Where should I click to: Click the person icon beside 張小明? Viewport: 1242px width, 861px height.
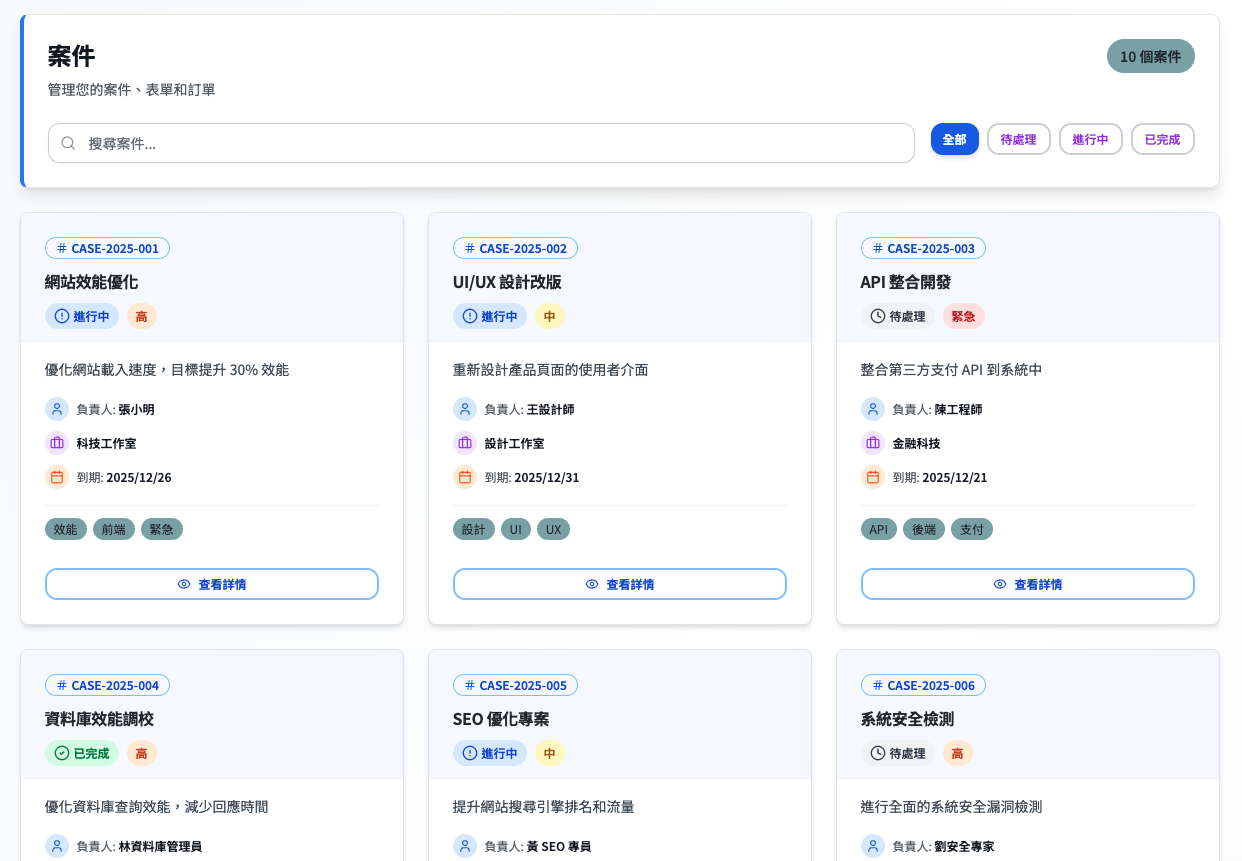pos(57,409)
